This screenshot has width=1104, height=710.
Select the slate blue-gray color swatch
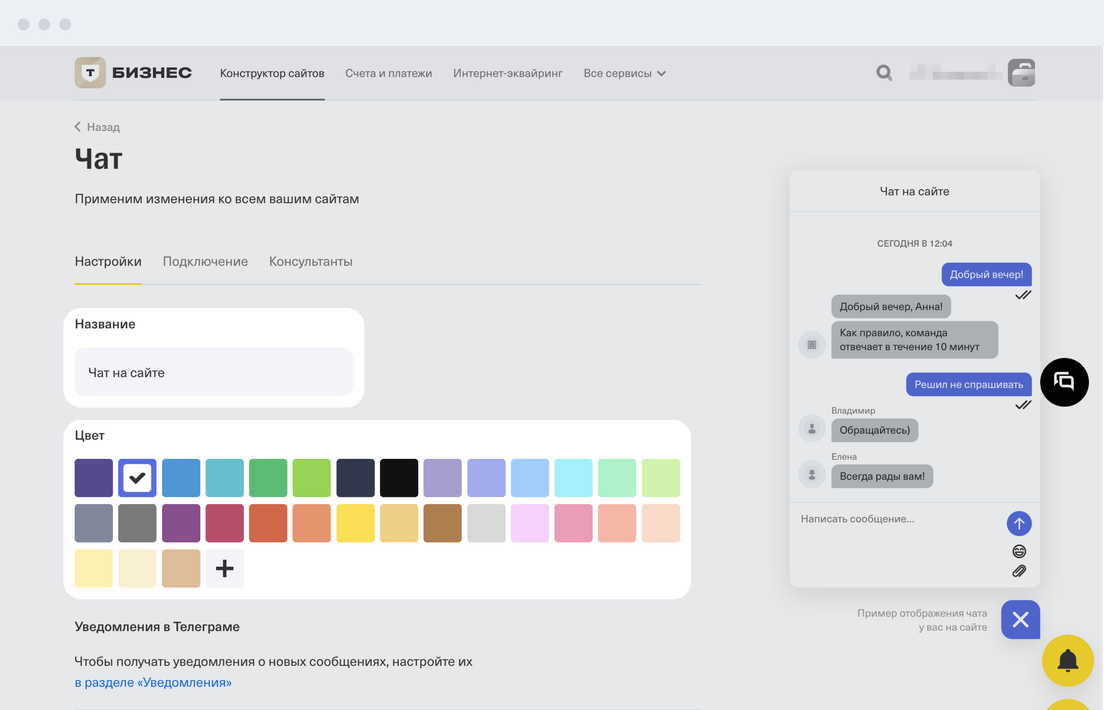click(x=94, y=523)
